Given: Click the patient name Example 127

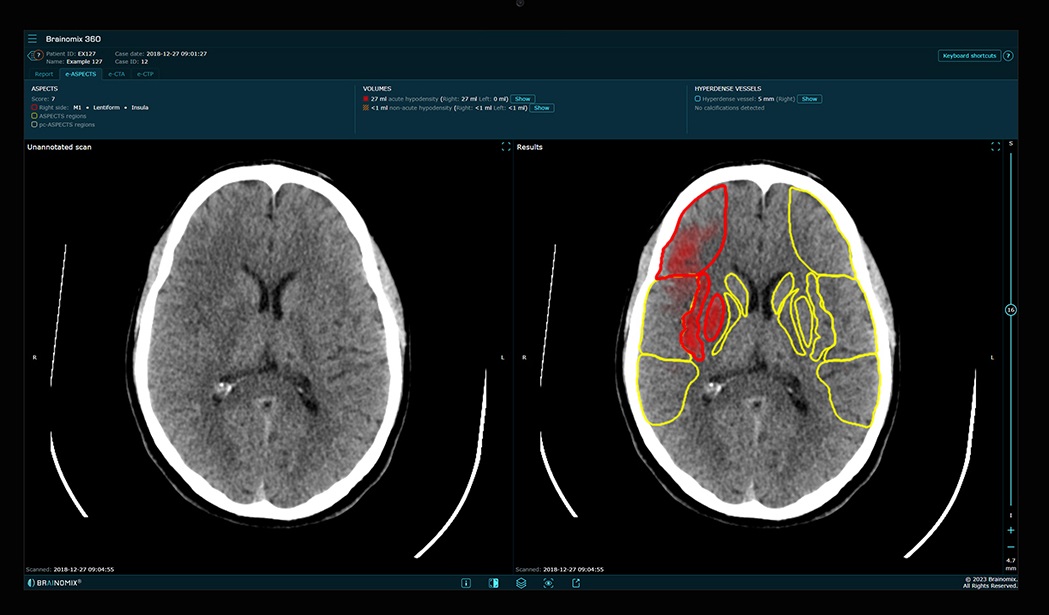Looking at the screenshot, I should (84, 62).
